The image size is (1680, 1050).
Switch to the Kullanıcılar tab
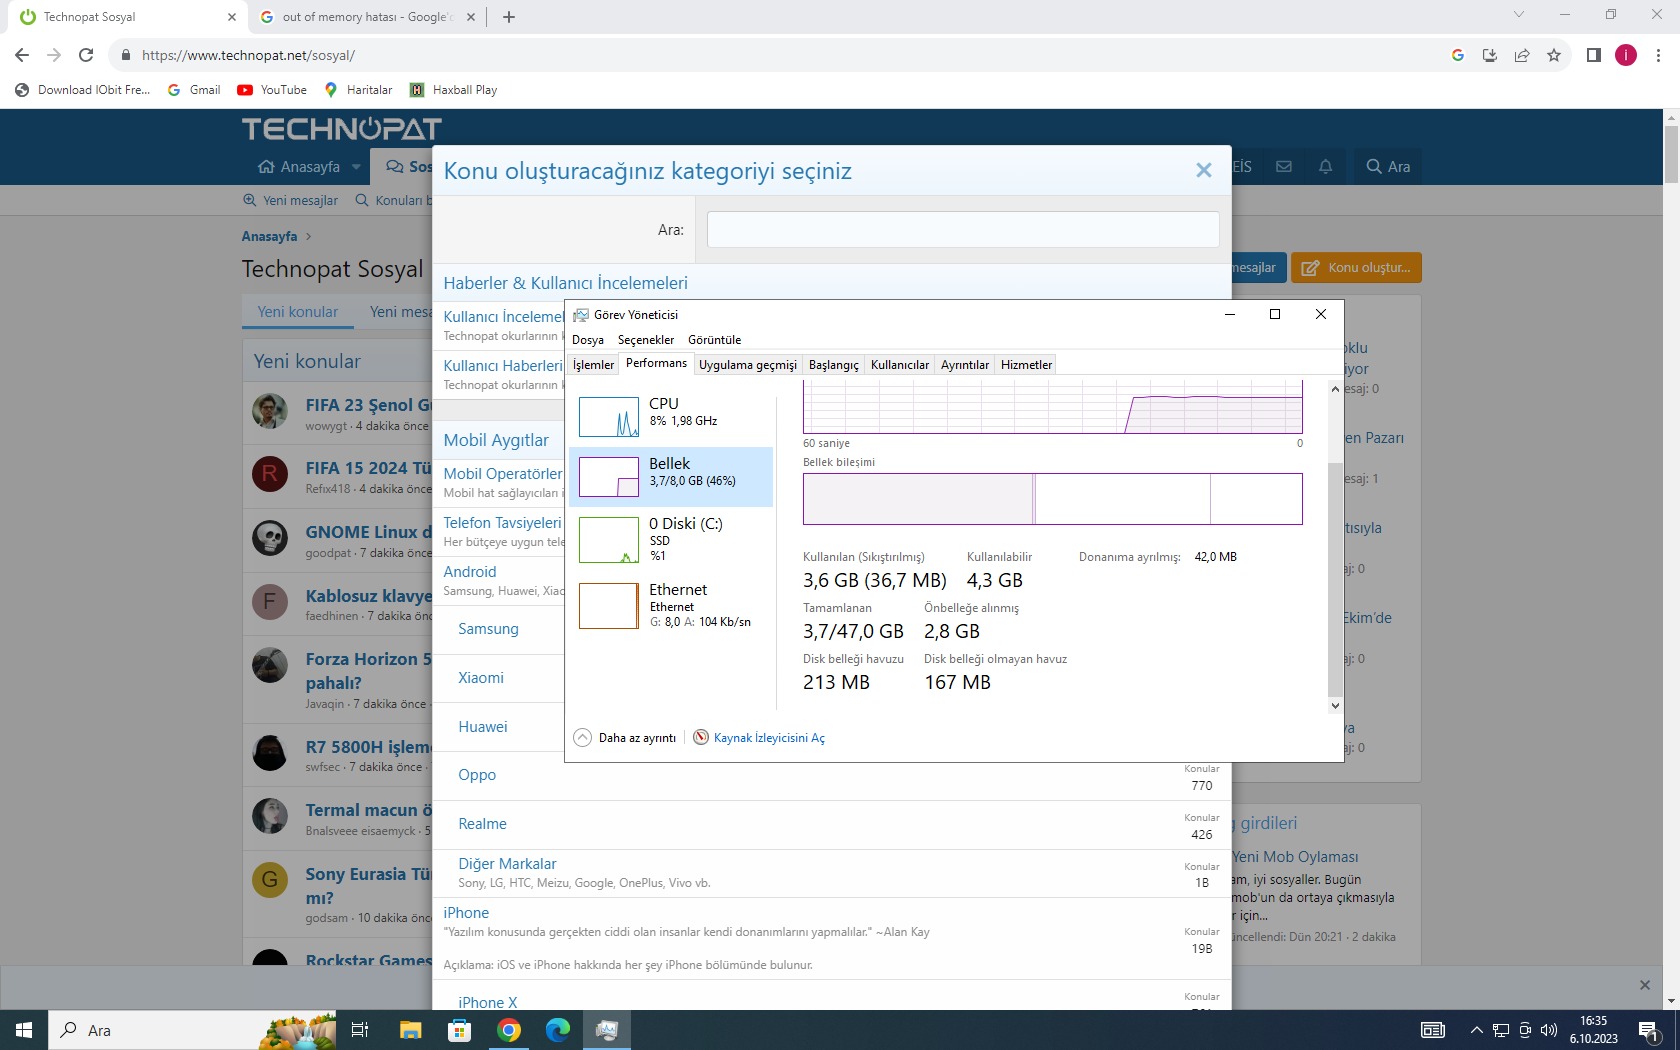900,365
